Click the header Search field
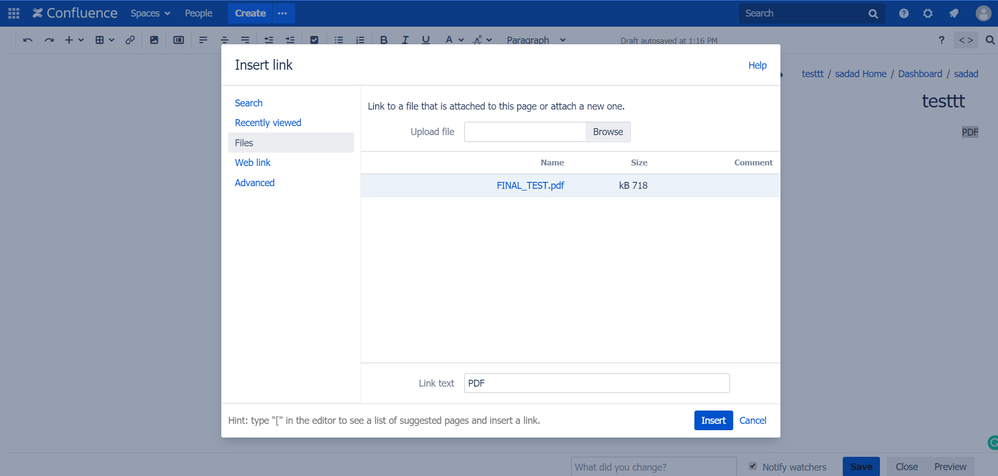 tap(812, 13)
